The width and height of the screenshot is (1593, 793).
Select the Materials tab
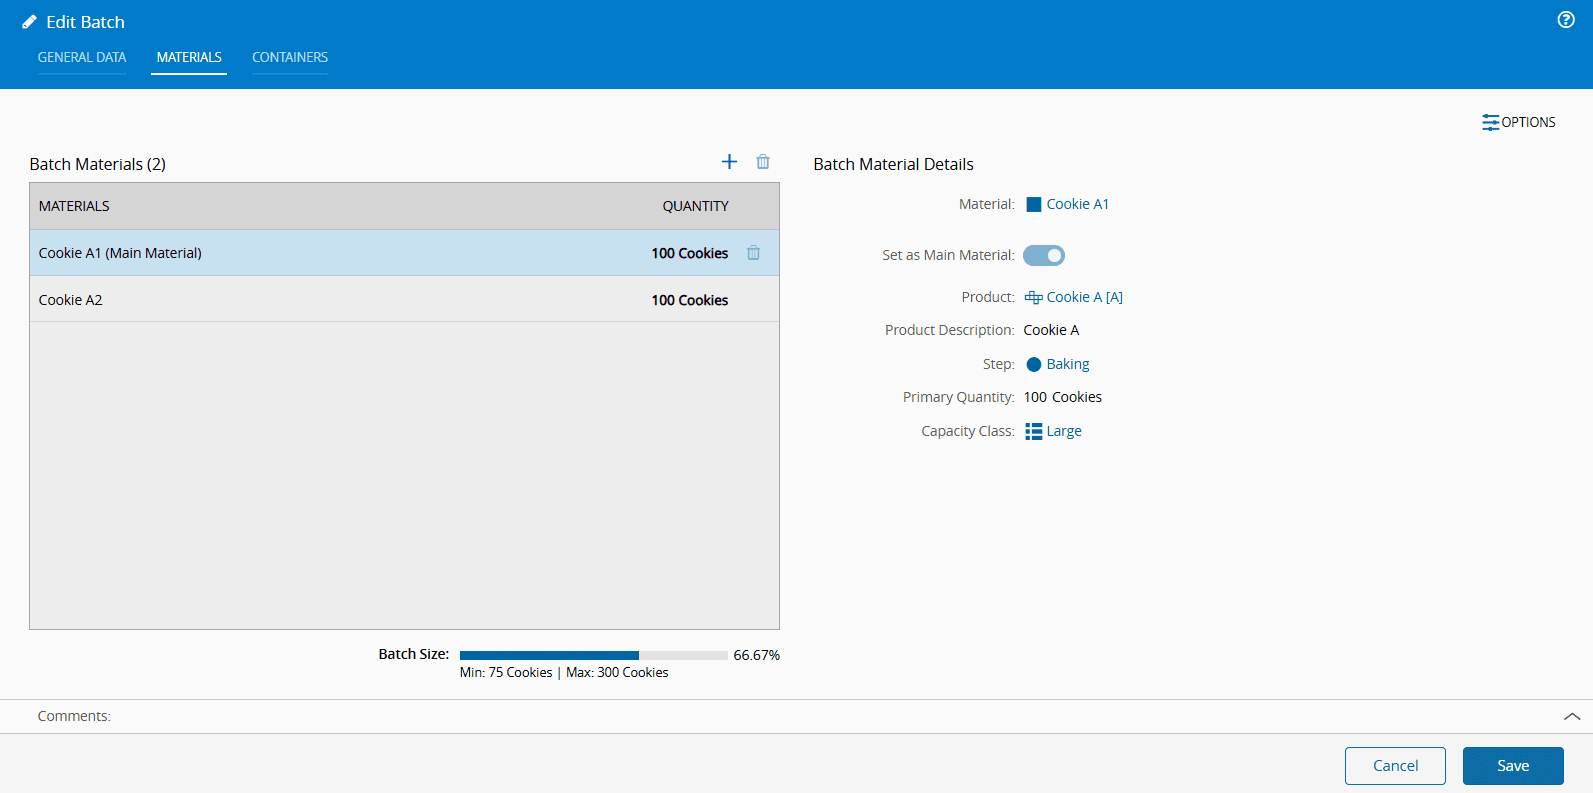pyautogui.click(x=189, y=58)
